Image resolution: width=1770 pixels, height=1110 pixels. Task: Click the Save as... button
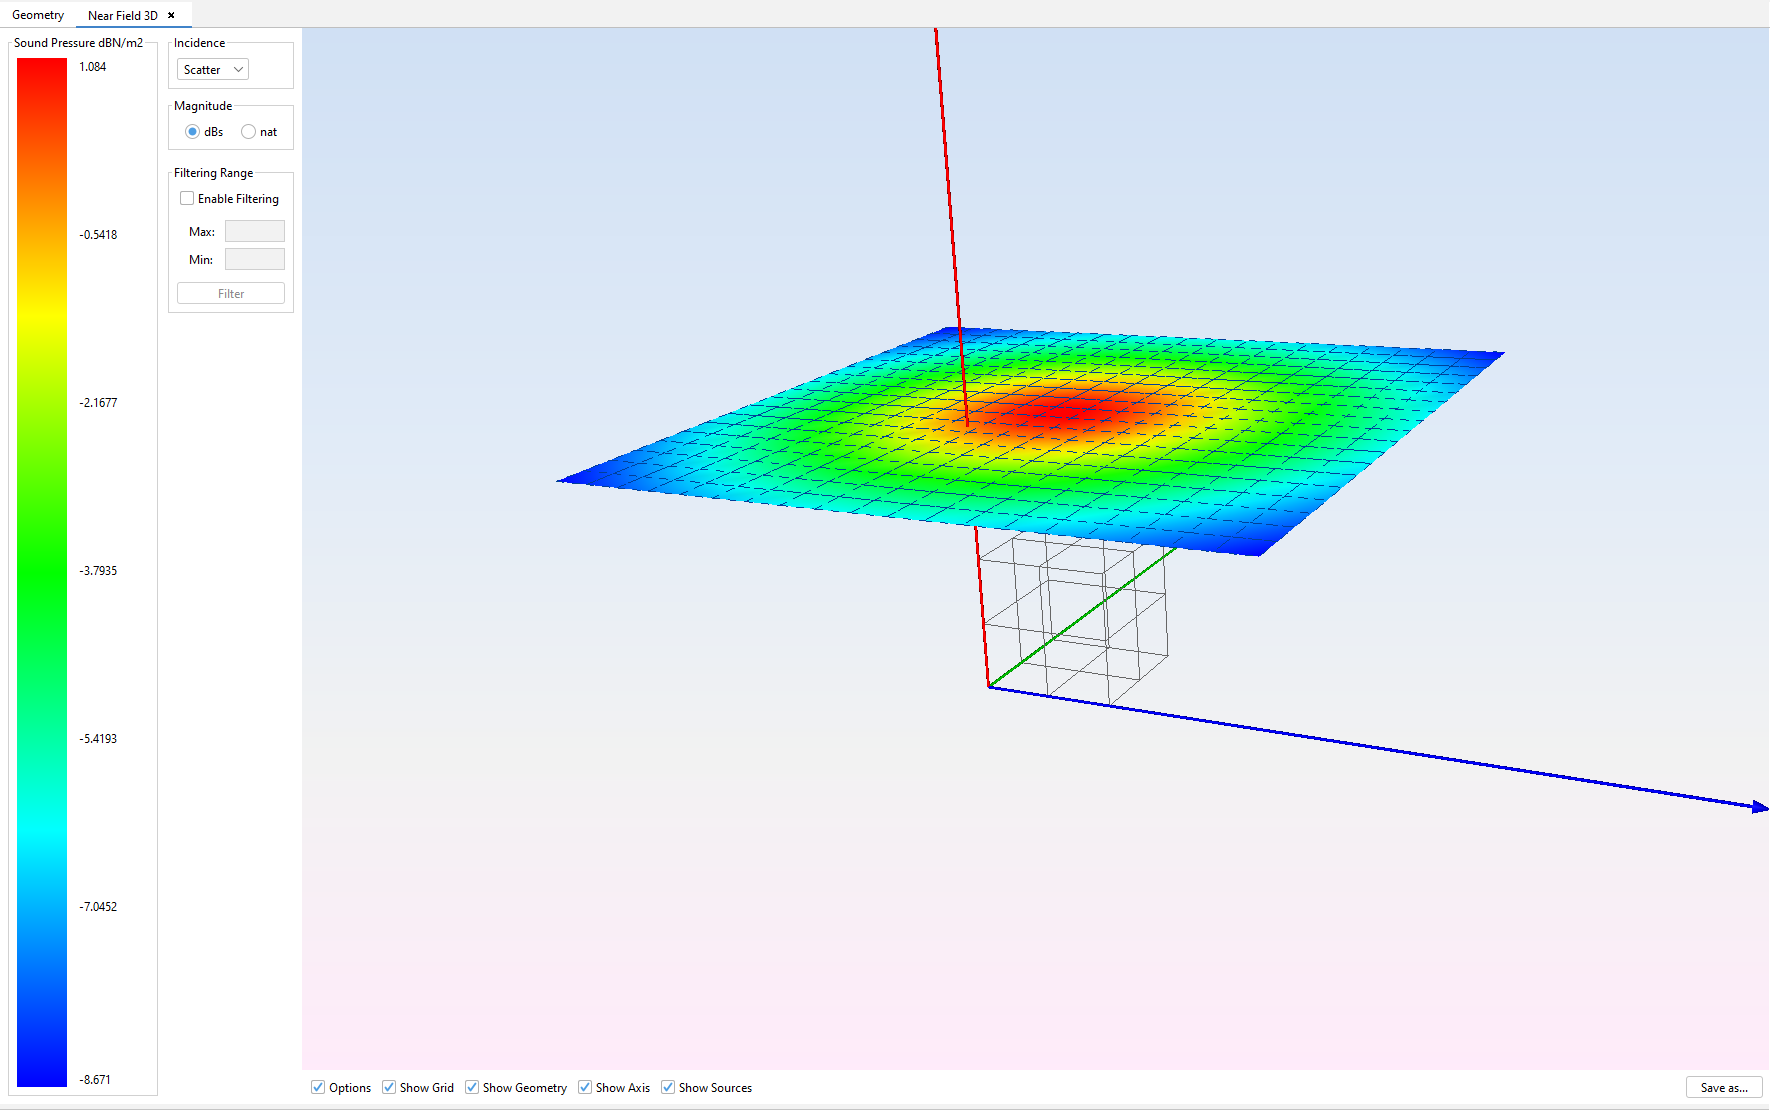(1723, 1088)
